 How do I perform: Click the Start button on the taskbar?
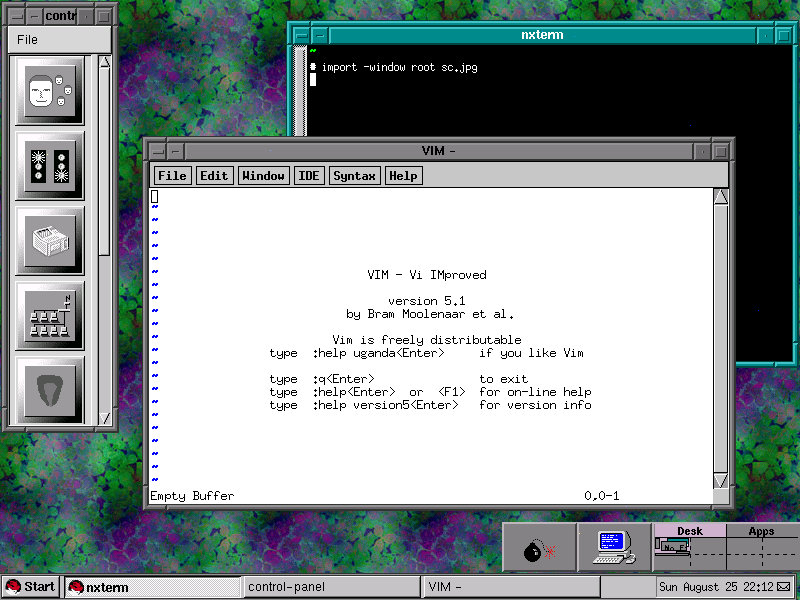pos(31,587)
